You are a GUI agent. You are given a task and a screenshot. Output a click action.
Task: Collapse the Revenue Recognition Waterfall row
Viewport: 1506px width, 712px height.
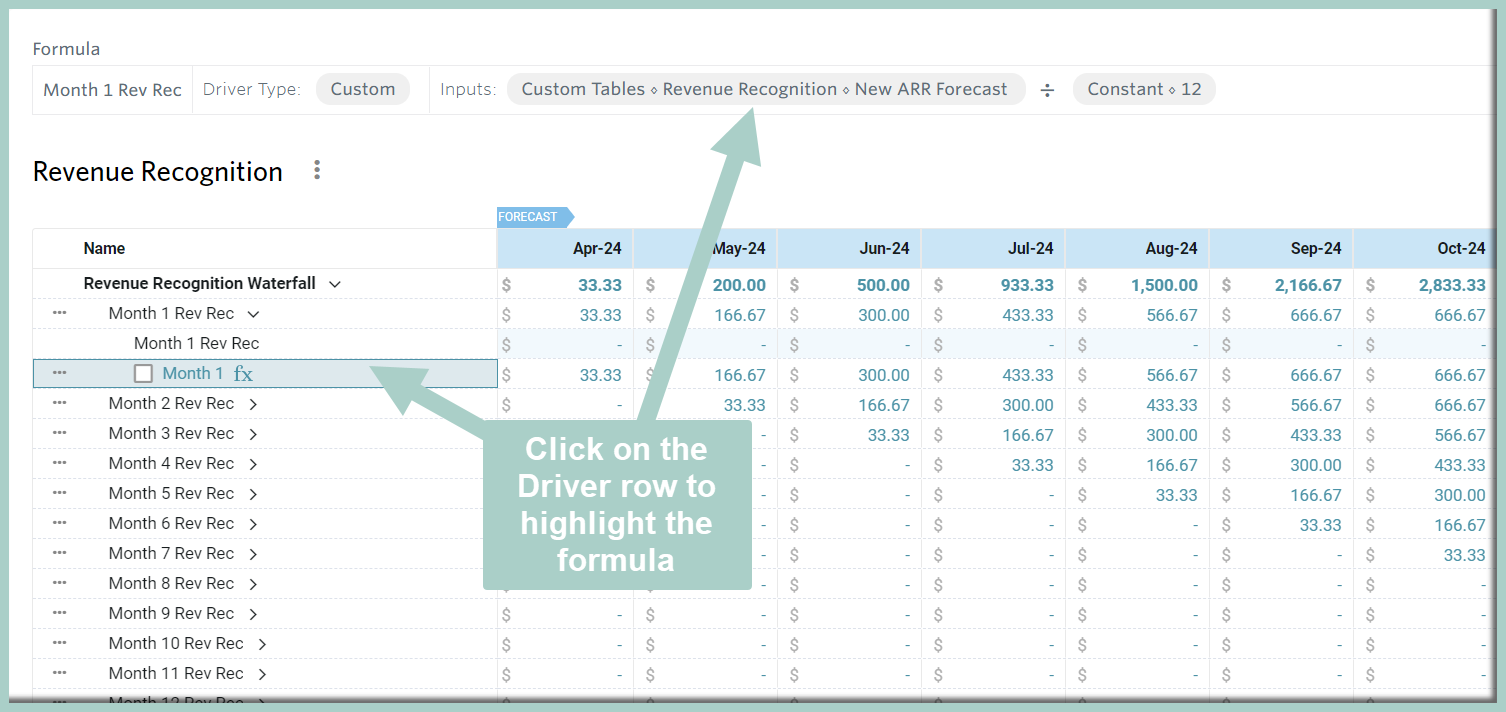pyautogui.click(x=334, y=283)
